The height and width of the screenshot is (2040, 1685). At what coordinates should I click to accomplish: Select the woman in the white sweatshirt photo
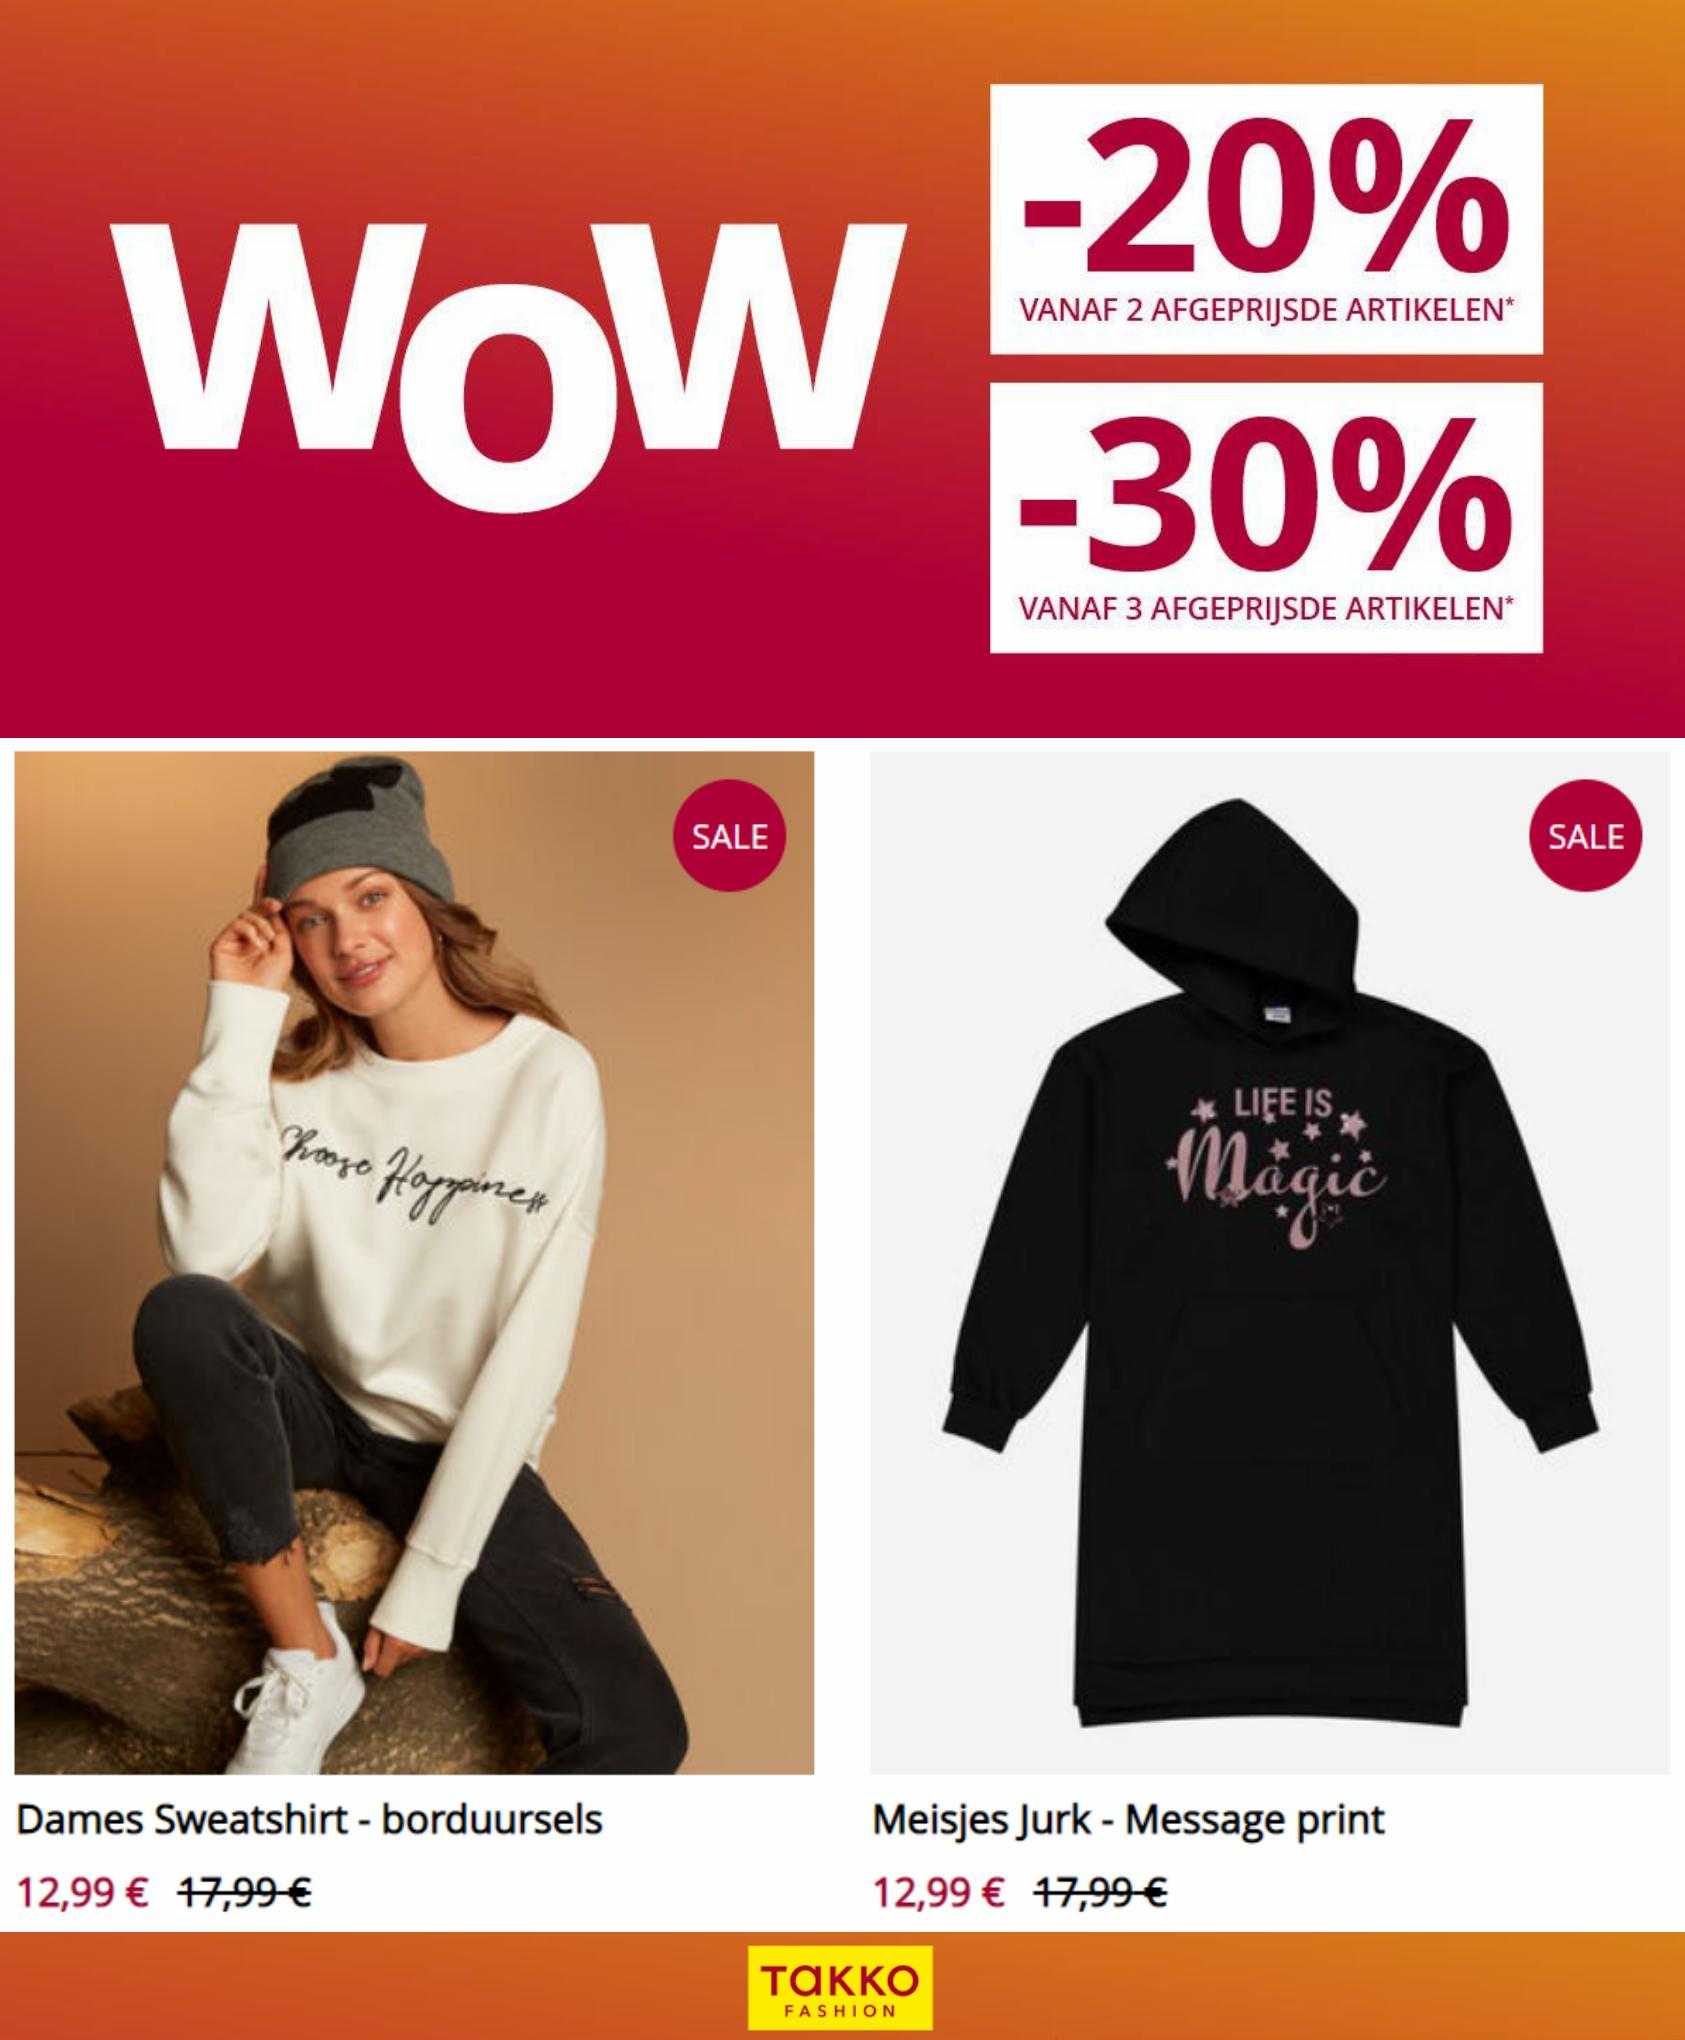tap(414, 1263)
